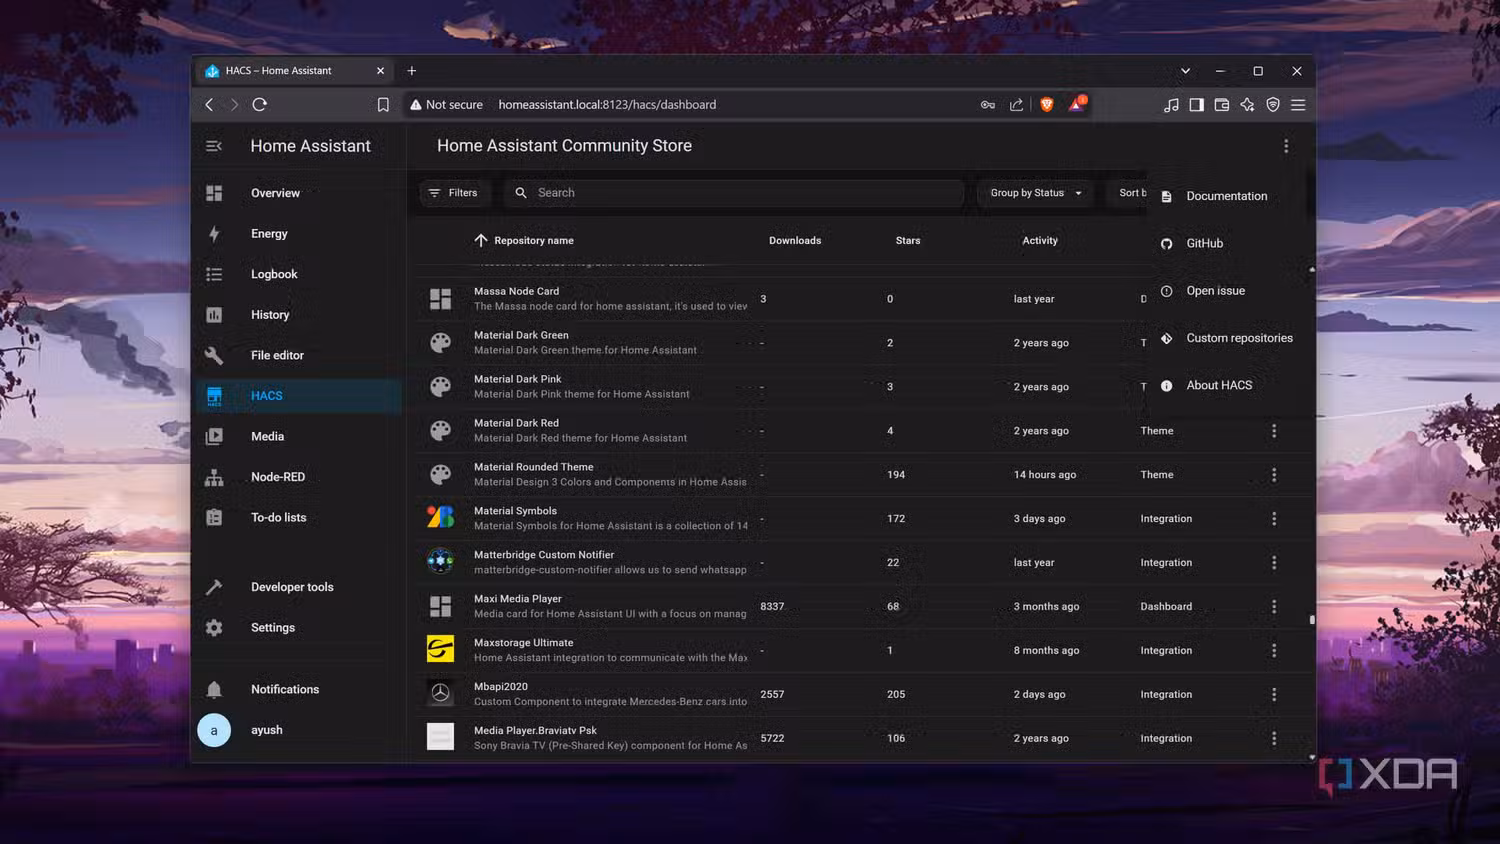Open Massa Node Card repository row
This screenshot has height=844, width=1500.
pos(782,299)
